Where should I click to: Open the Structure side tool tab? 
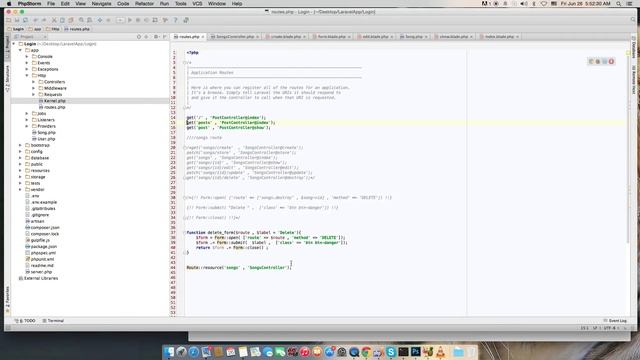pyautogui.click(x=7, y=79)
